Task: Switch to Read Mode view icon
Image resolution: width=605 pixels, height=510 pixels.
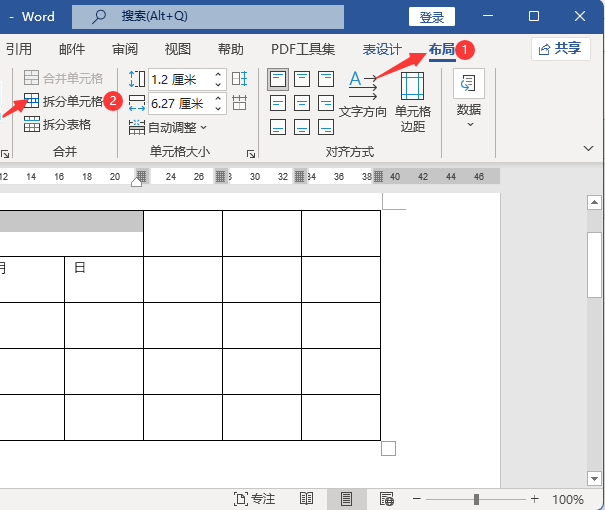Action: (306, 499)
